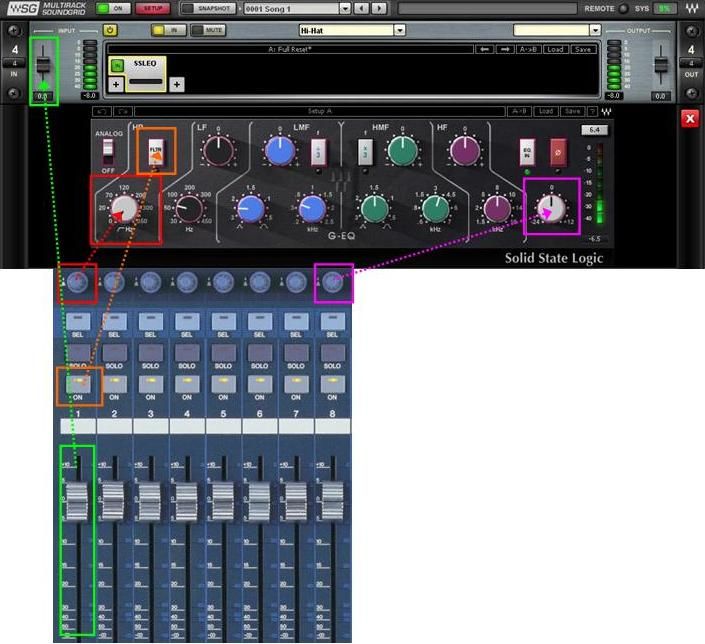
Task: Toggle the HP FLTR filter switch
Action: tap(156, 152)
